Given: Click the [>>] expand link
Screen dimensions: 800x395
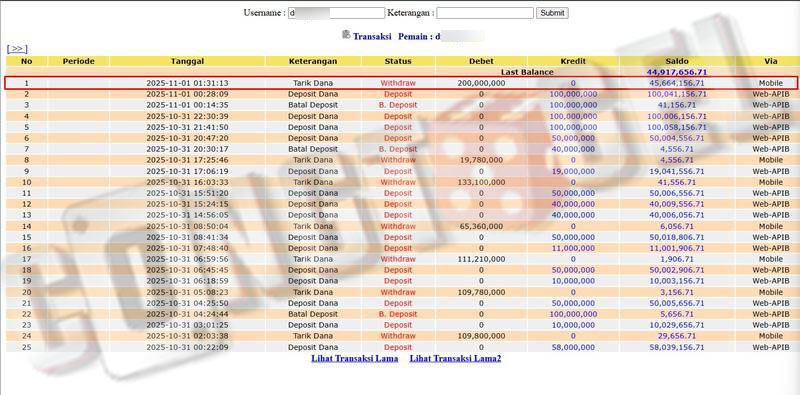Looking at the screenshot, I should [x=17, y=49].
